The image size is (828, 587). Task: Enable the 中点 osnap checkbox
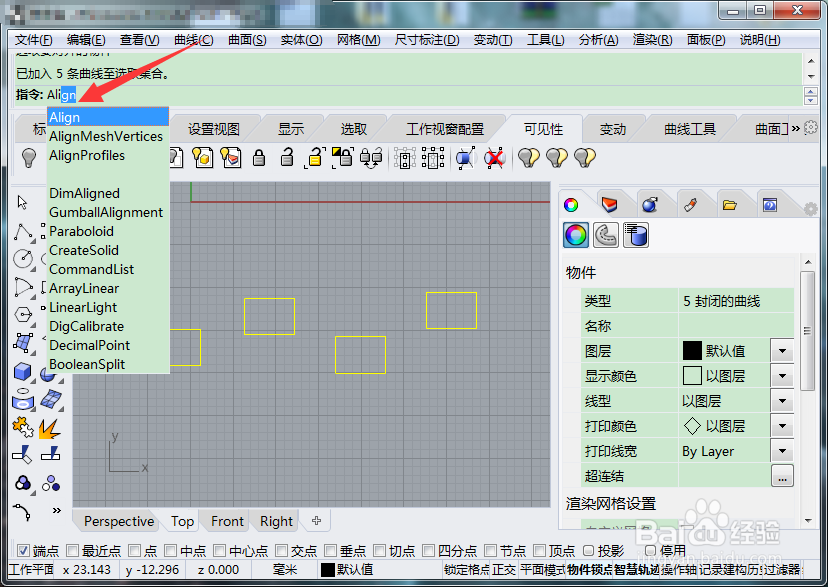(170, 551)
